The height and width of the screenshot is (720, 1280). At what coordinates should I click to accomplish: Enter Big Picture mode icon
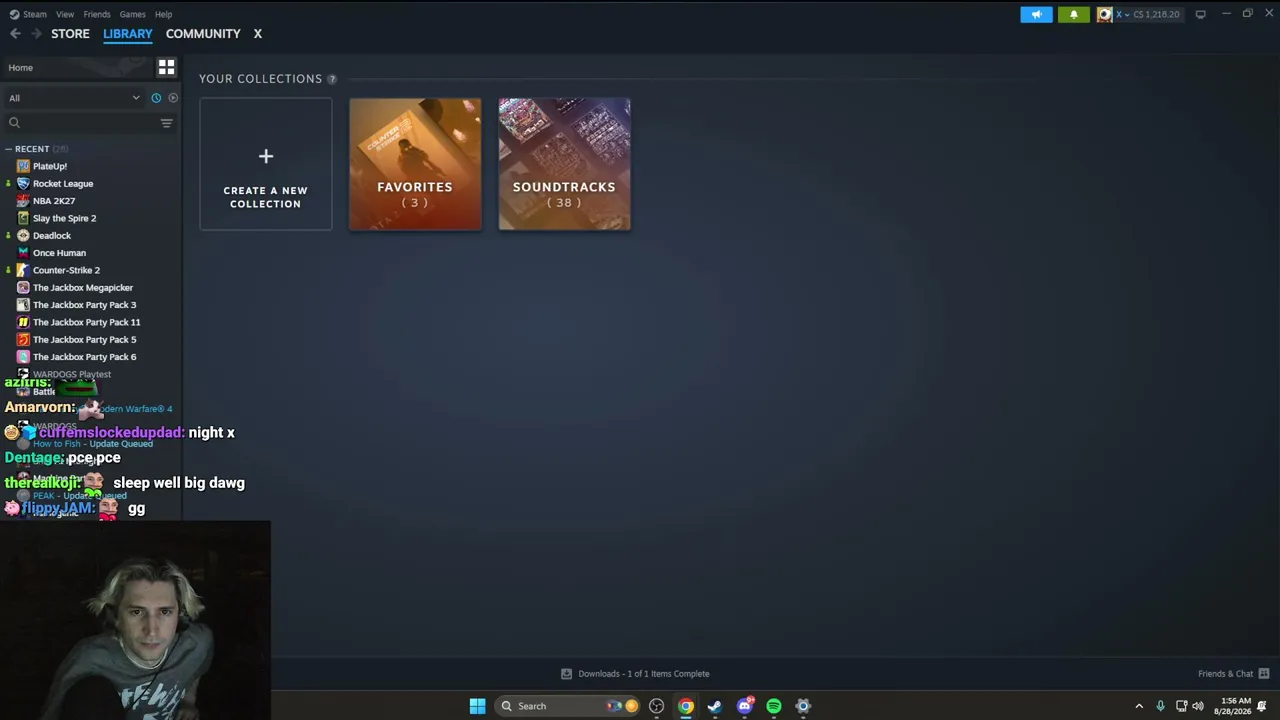[1200, 14]
